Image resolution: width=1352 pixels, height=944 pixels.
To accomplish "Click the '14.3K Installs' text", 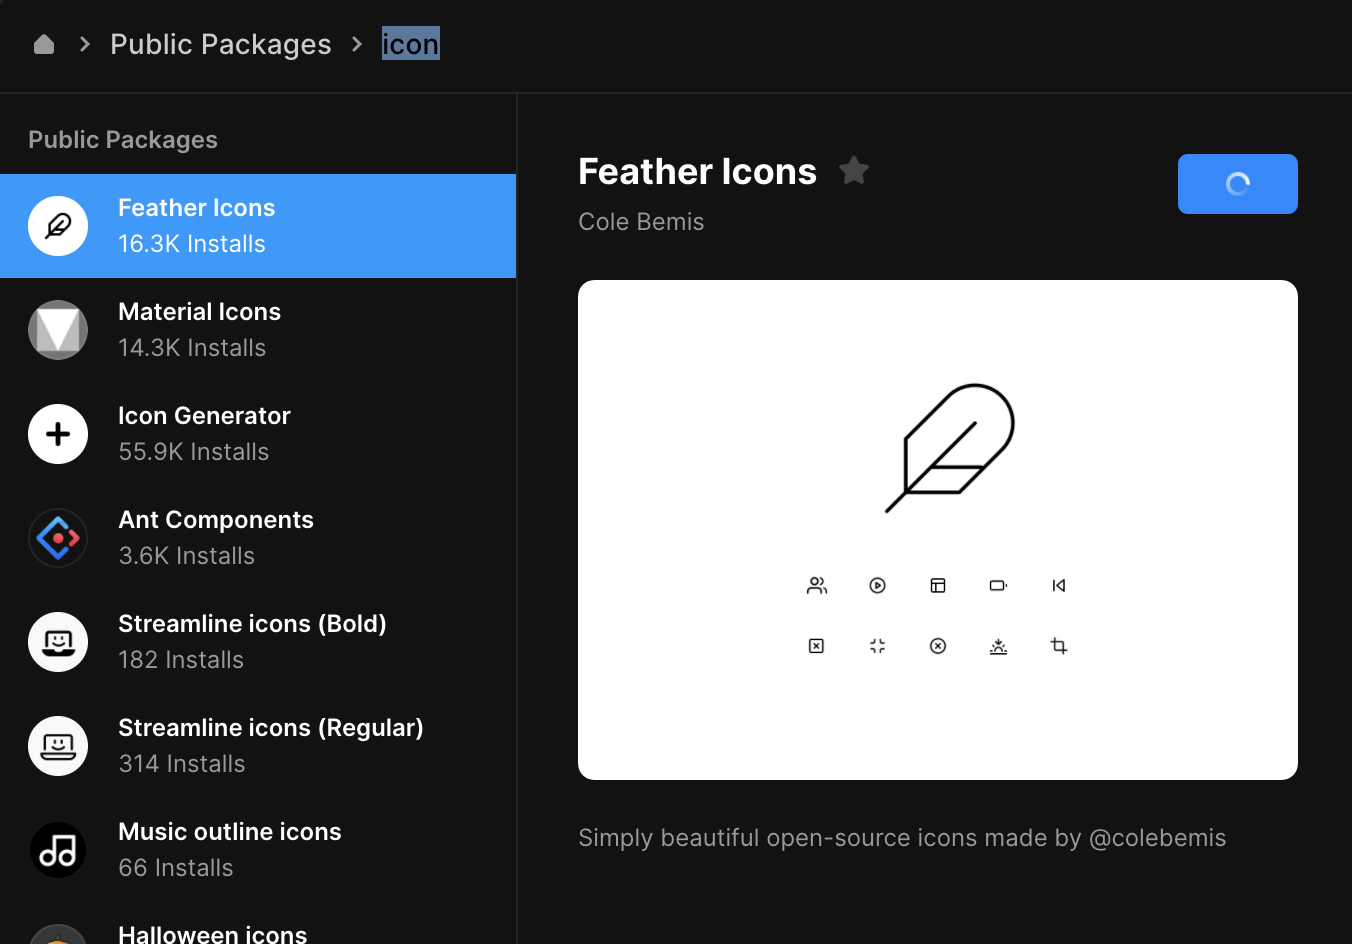I will point(192,348).
